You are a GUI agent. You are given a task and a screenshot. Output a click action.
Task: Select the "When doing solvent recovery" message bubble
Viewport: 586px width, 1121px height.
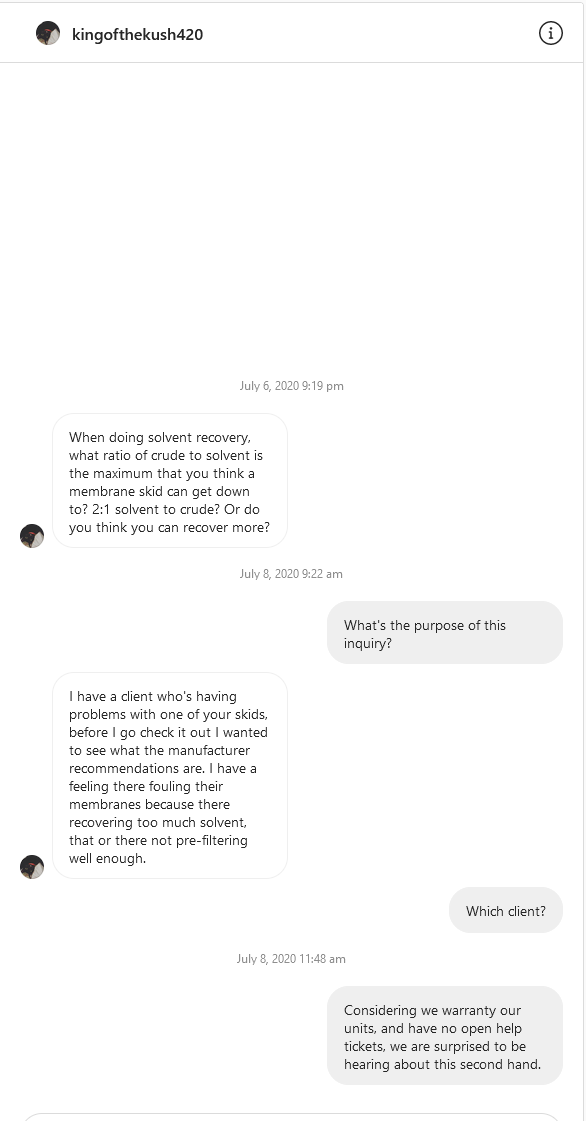coord(170,481)
